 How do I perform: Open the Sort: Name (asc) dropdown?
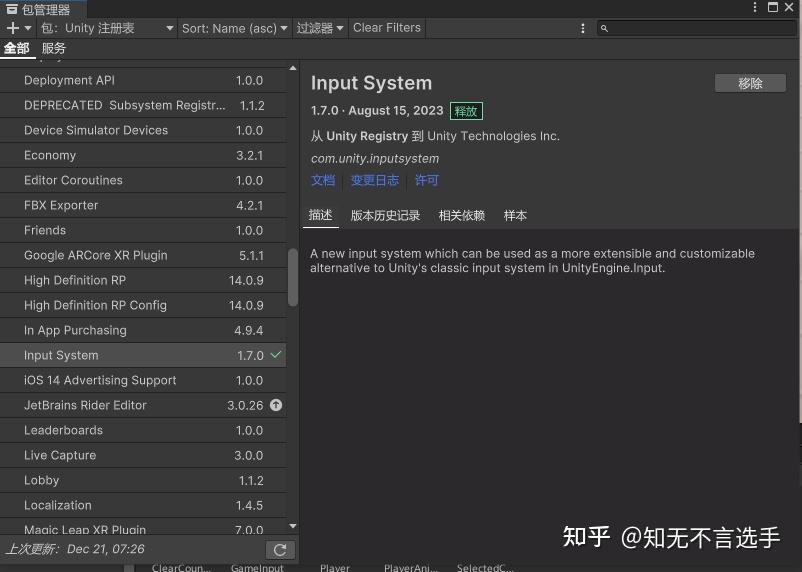[x=234, y=28]
